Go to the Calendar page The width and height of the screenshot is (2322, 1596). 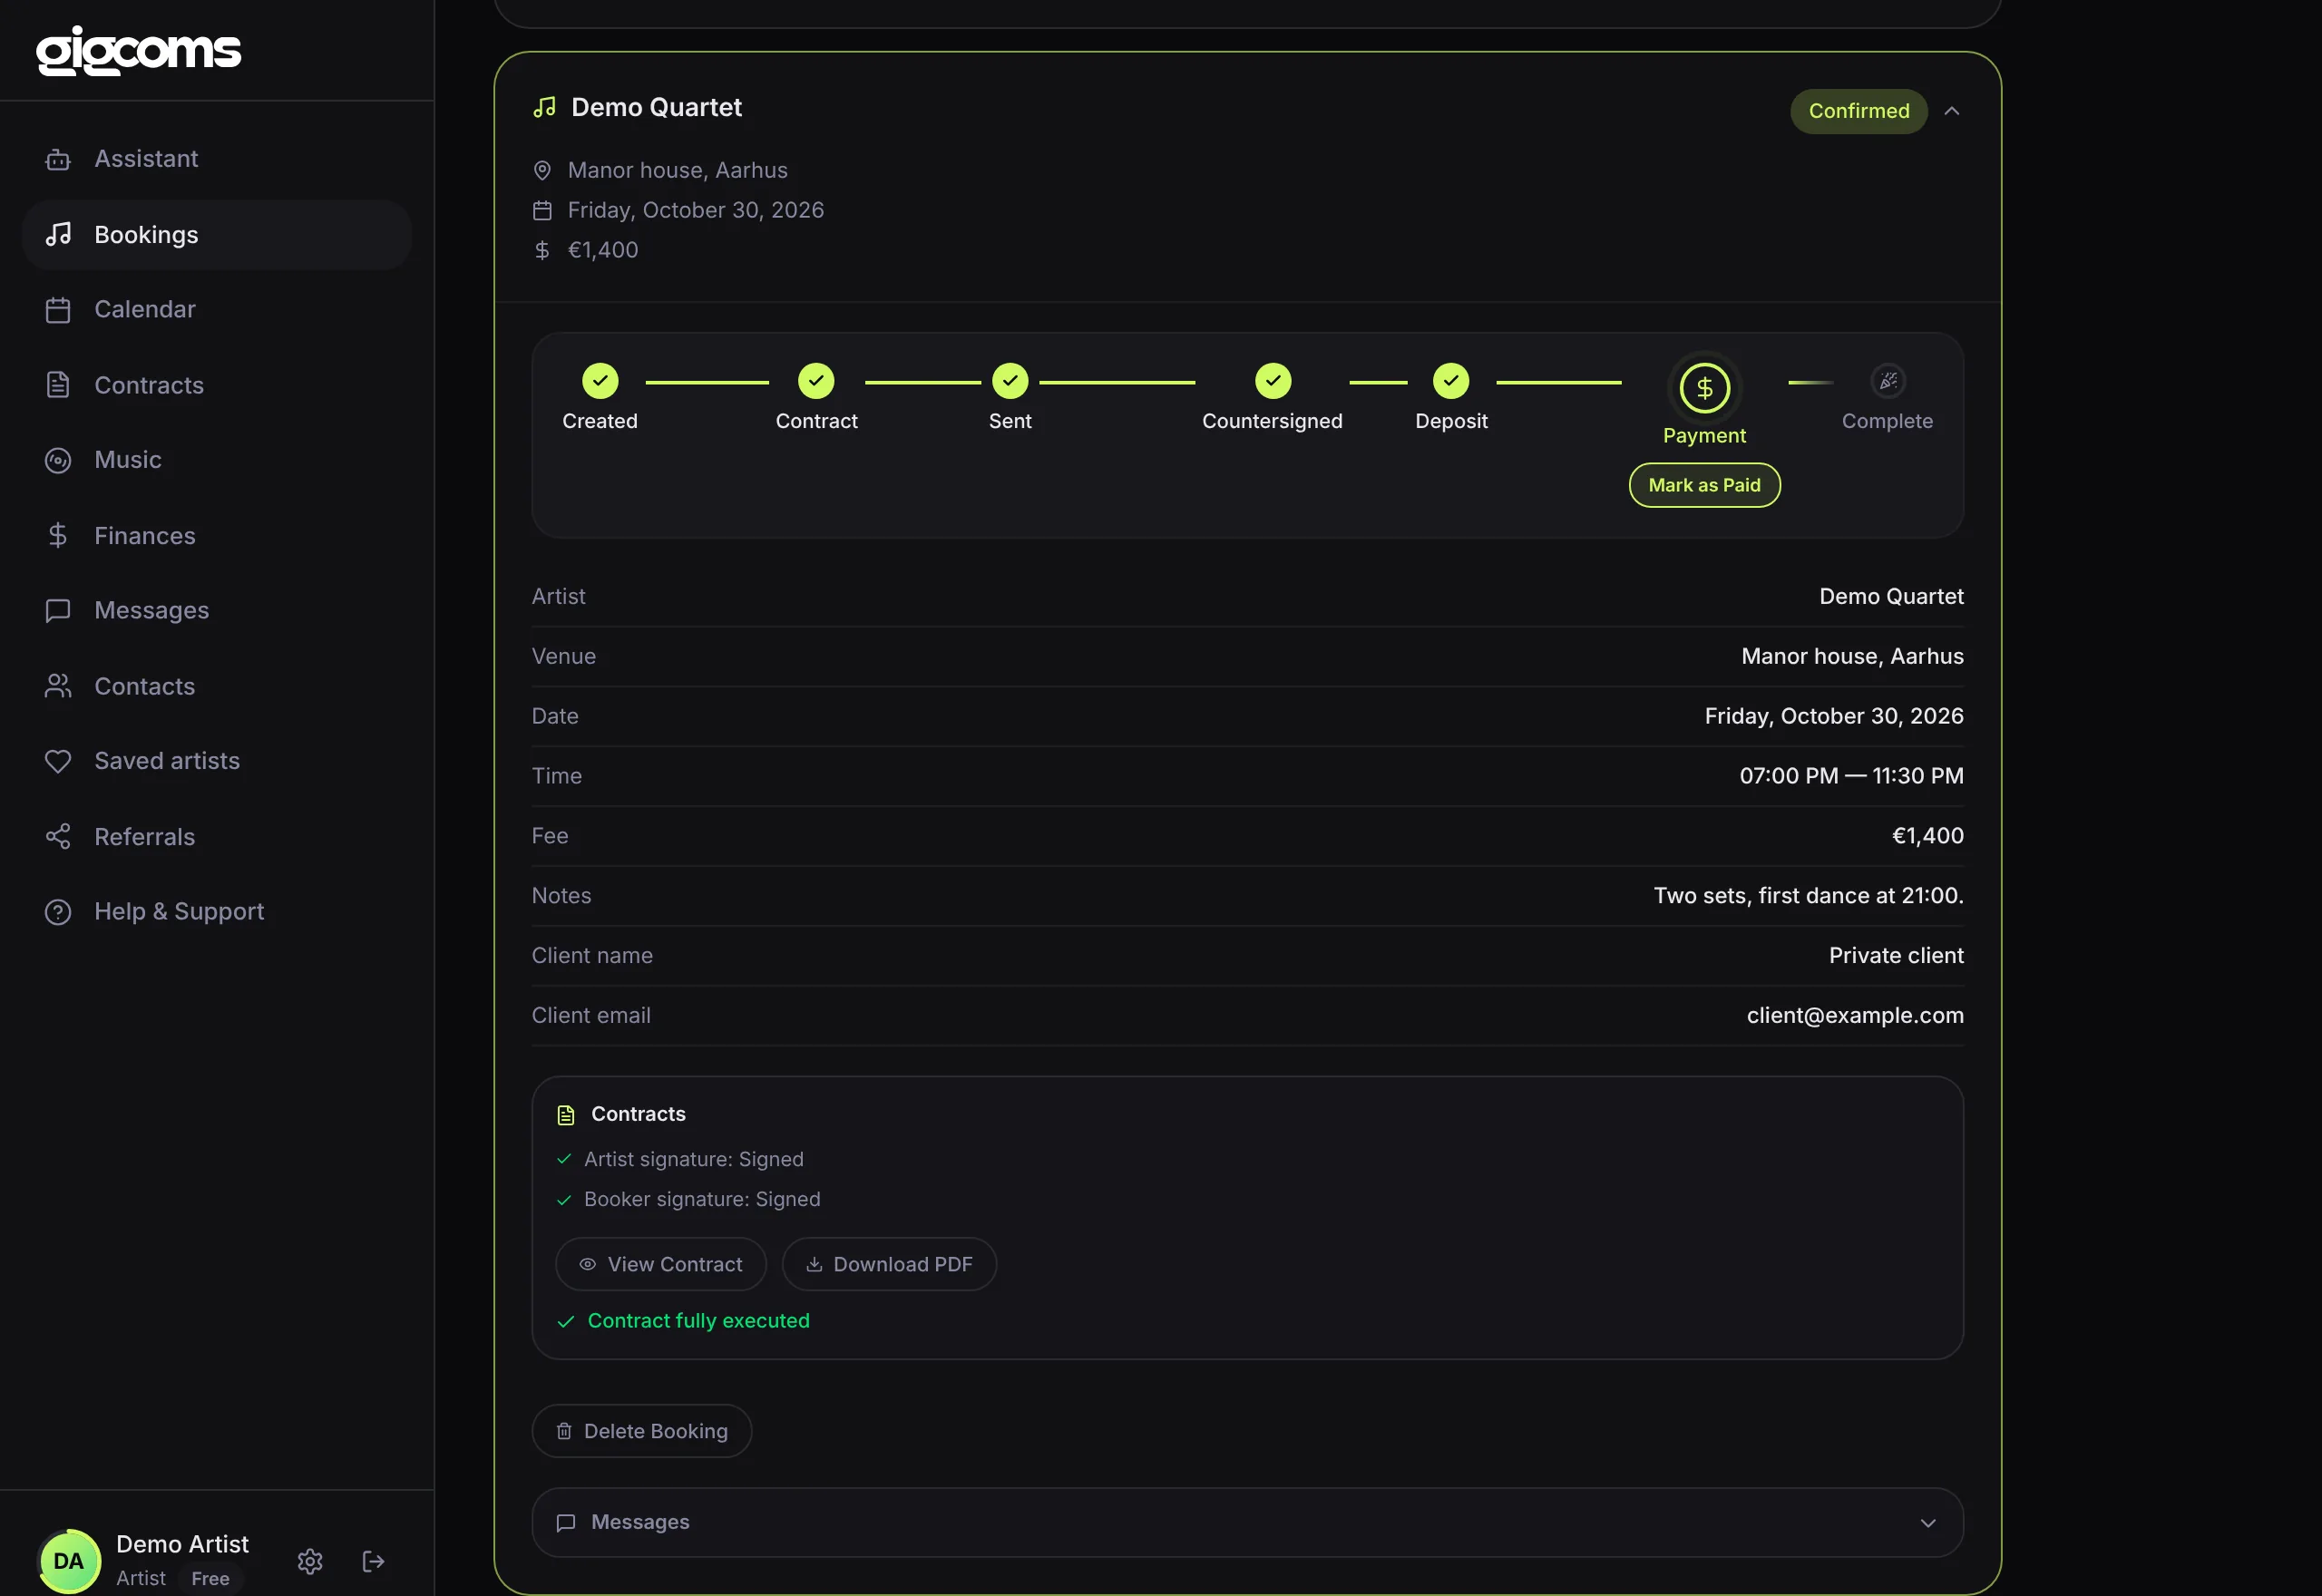tap(217, 310)
